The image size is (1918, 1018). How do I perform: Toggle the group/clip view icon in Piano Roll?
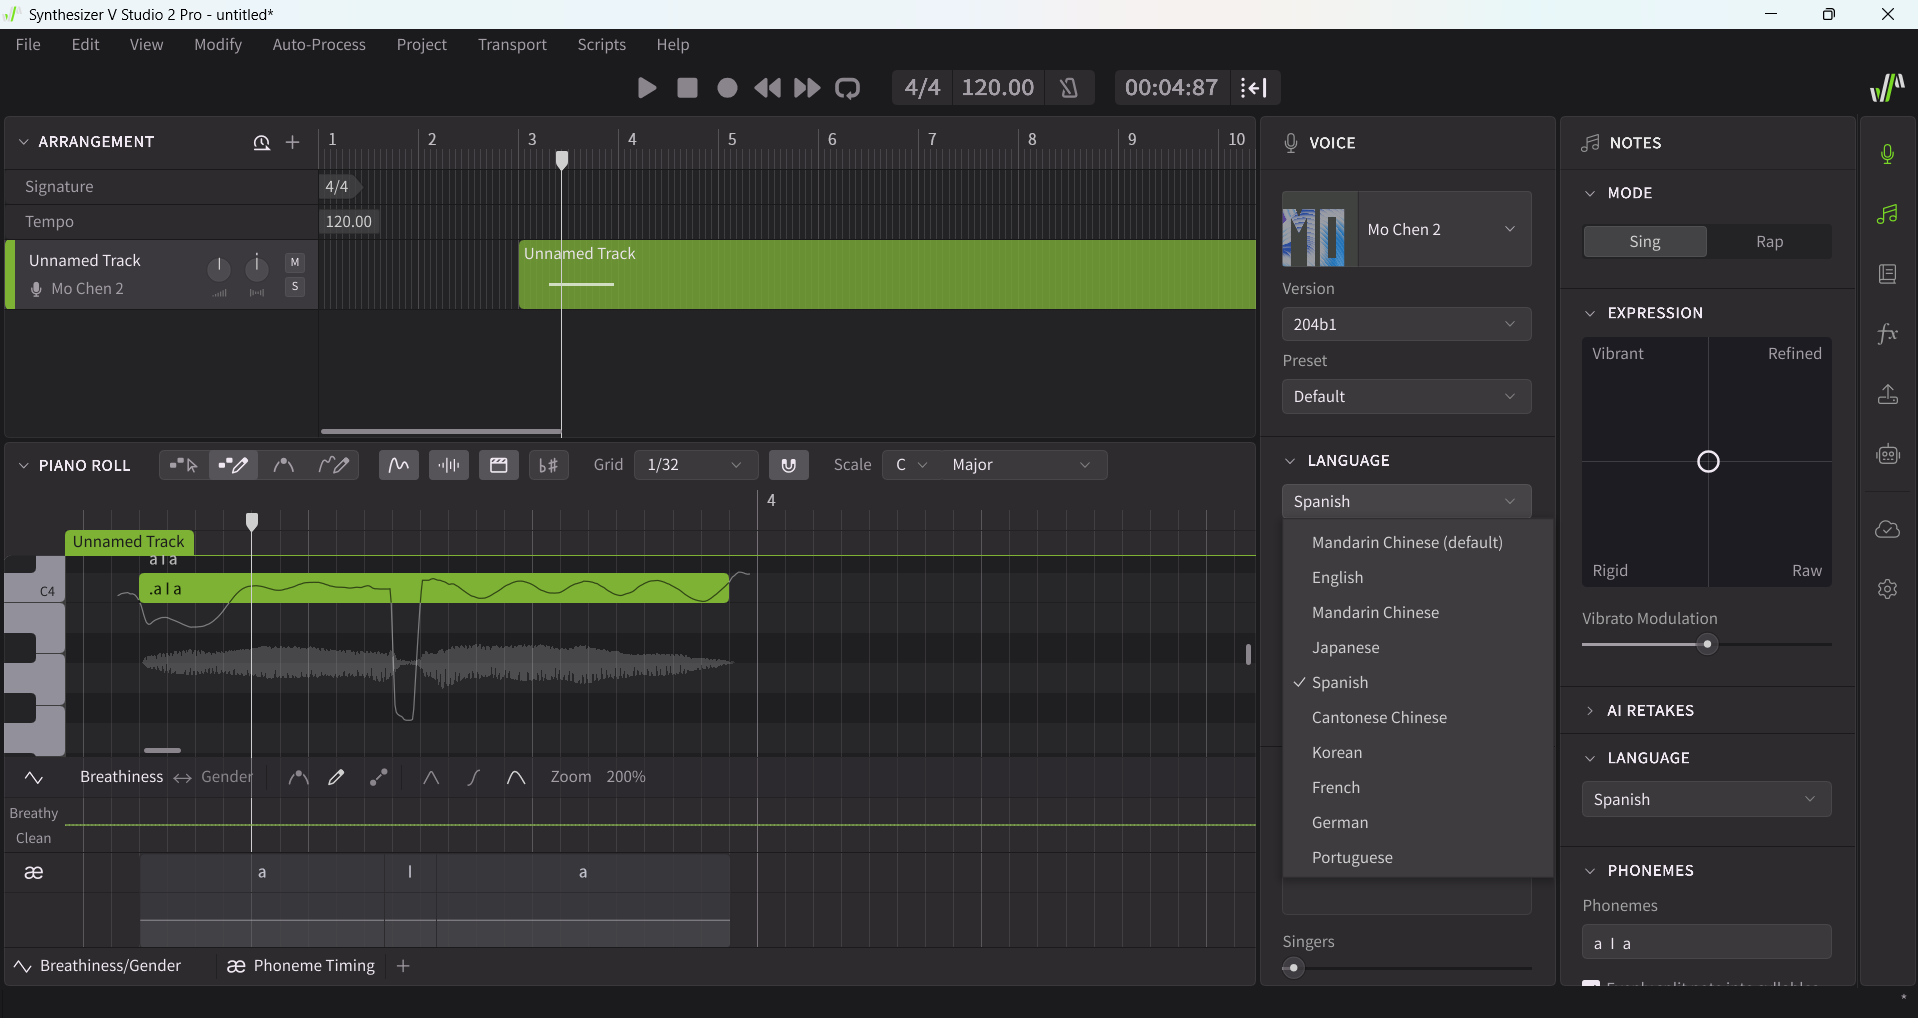click(499, 465)
